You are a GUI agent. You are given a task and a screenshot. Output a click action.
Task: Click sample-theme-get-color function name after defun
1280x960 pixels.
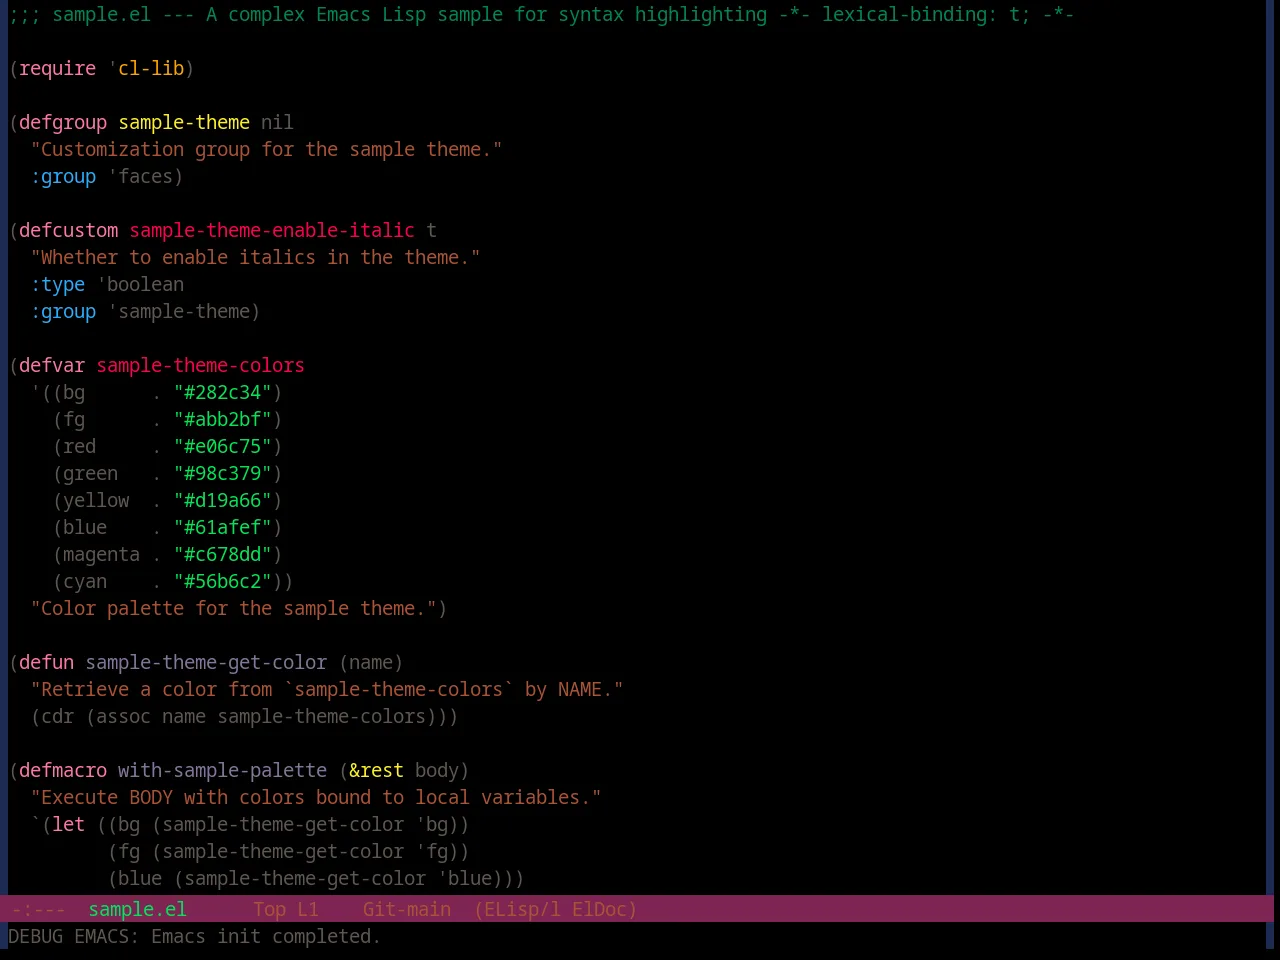[x=206, y=662]
